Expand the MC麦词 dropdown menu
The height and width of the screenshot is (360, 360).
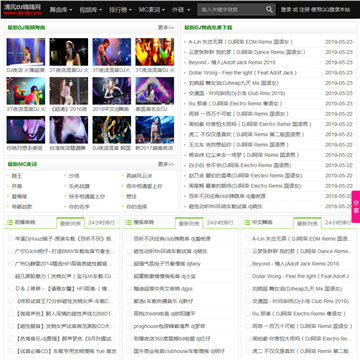pyautogui.click(x=152, y=10)
